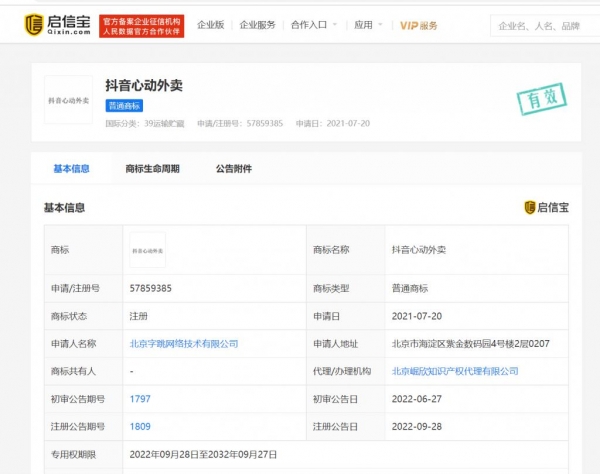Switch to the 基本信息 tab
The height and width of the screenshot is (474, 600).
point(71,169)
